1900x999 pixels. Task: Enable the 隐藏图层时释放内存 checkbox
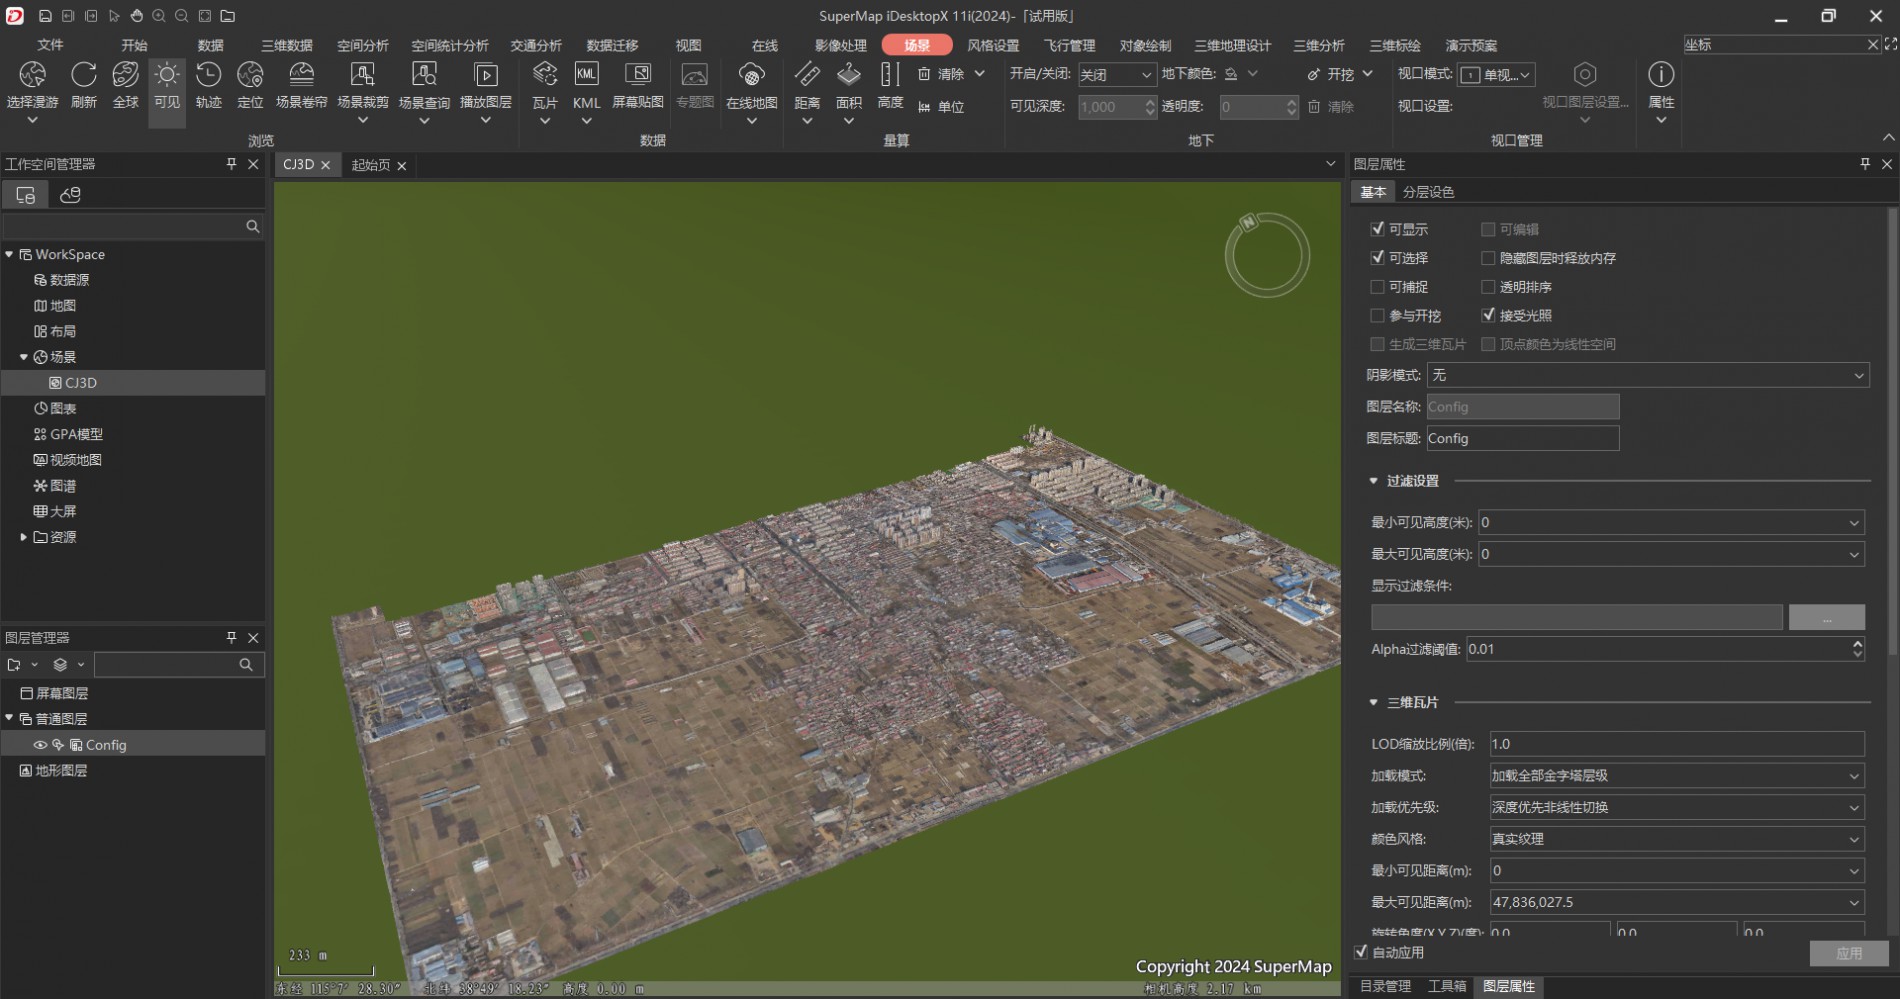pos(1488,258)
